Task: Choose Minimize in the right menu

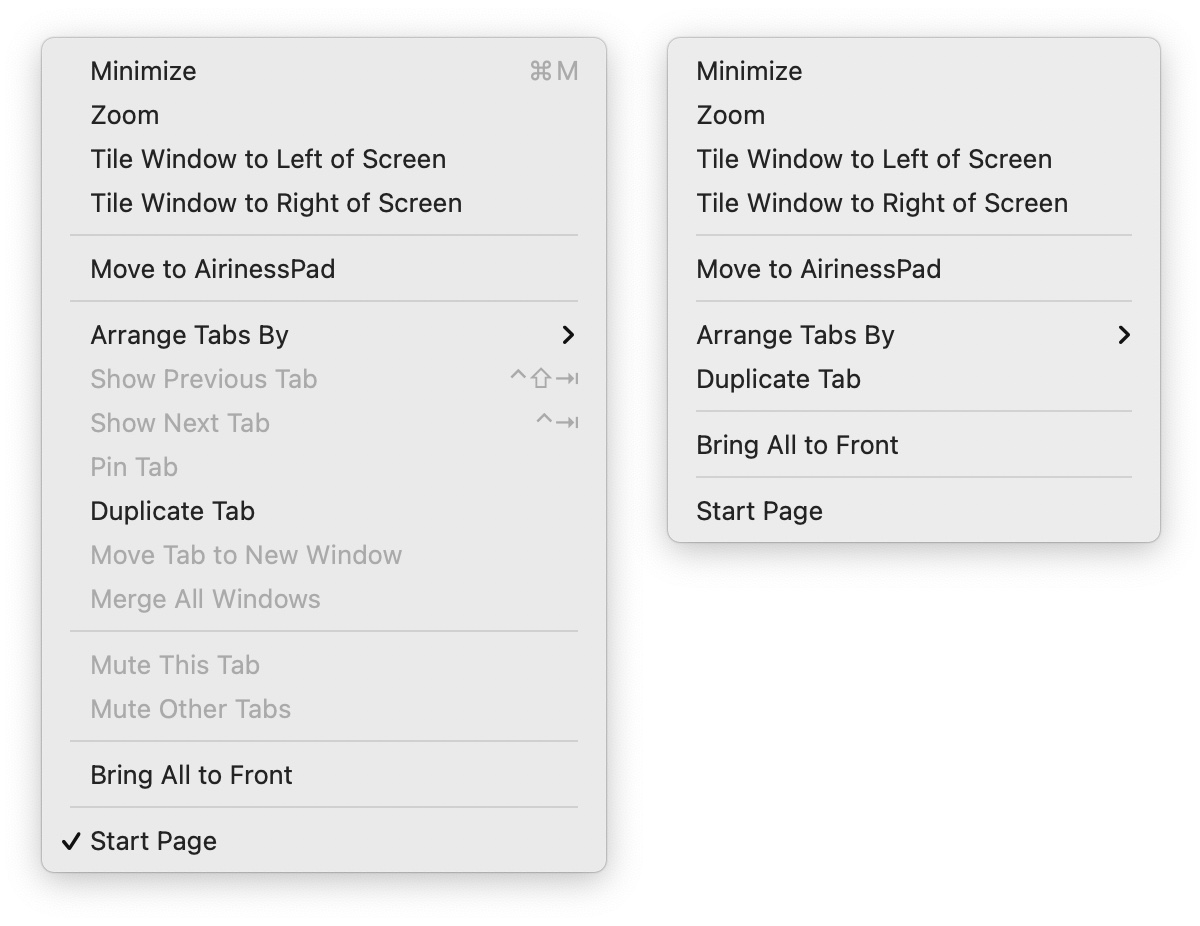Action: (914, 71)
